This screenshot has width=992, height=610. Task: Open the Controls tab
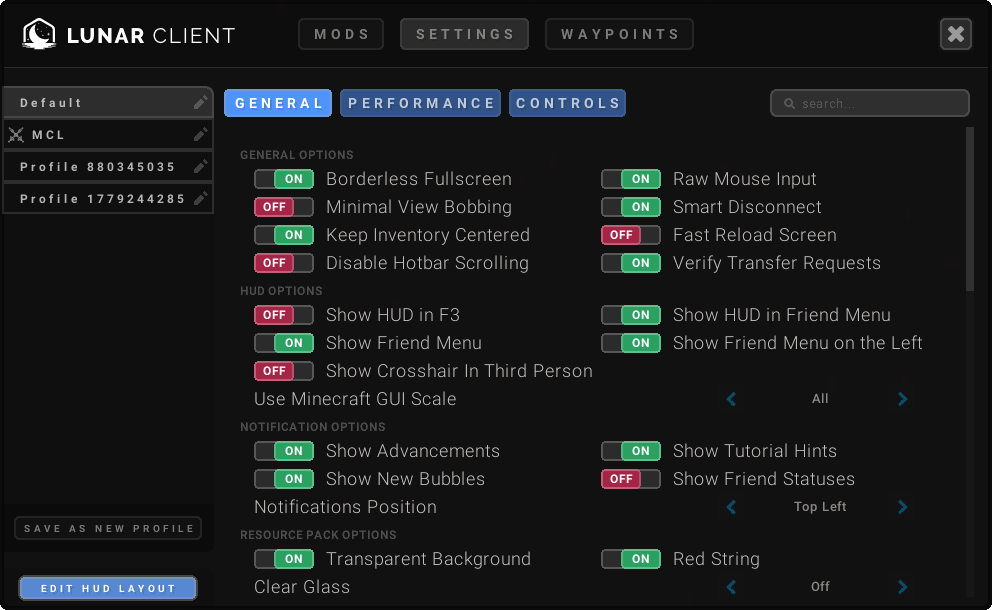click(x=568, y=103)
